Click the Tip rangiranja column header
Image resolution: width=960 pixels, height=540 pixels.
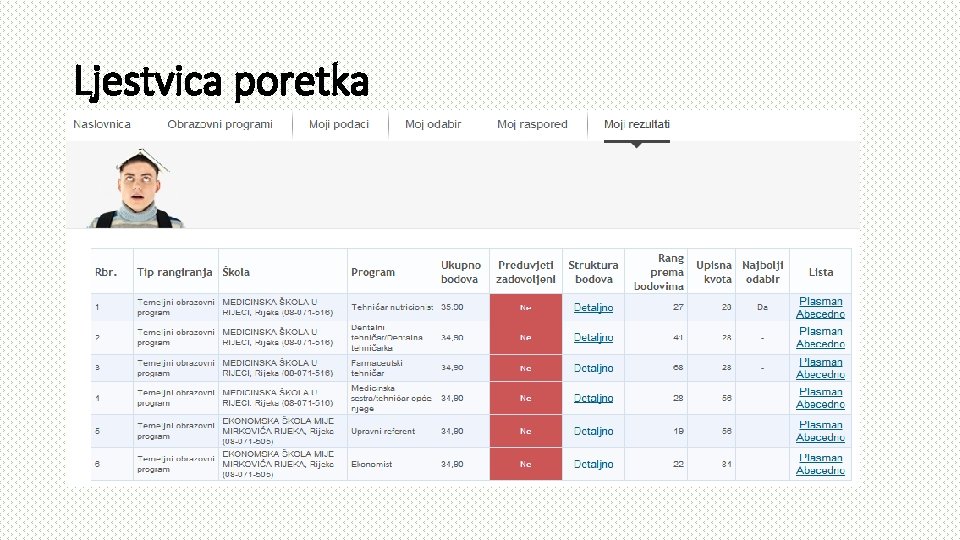pos(174,272)
